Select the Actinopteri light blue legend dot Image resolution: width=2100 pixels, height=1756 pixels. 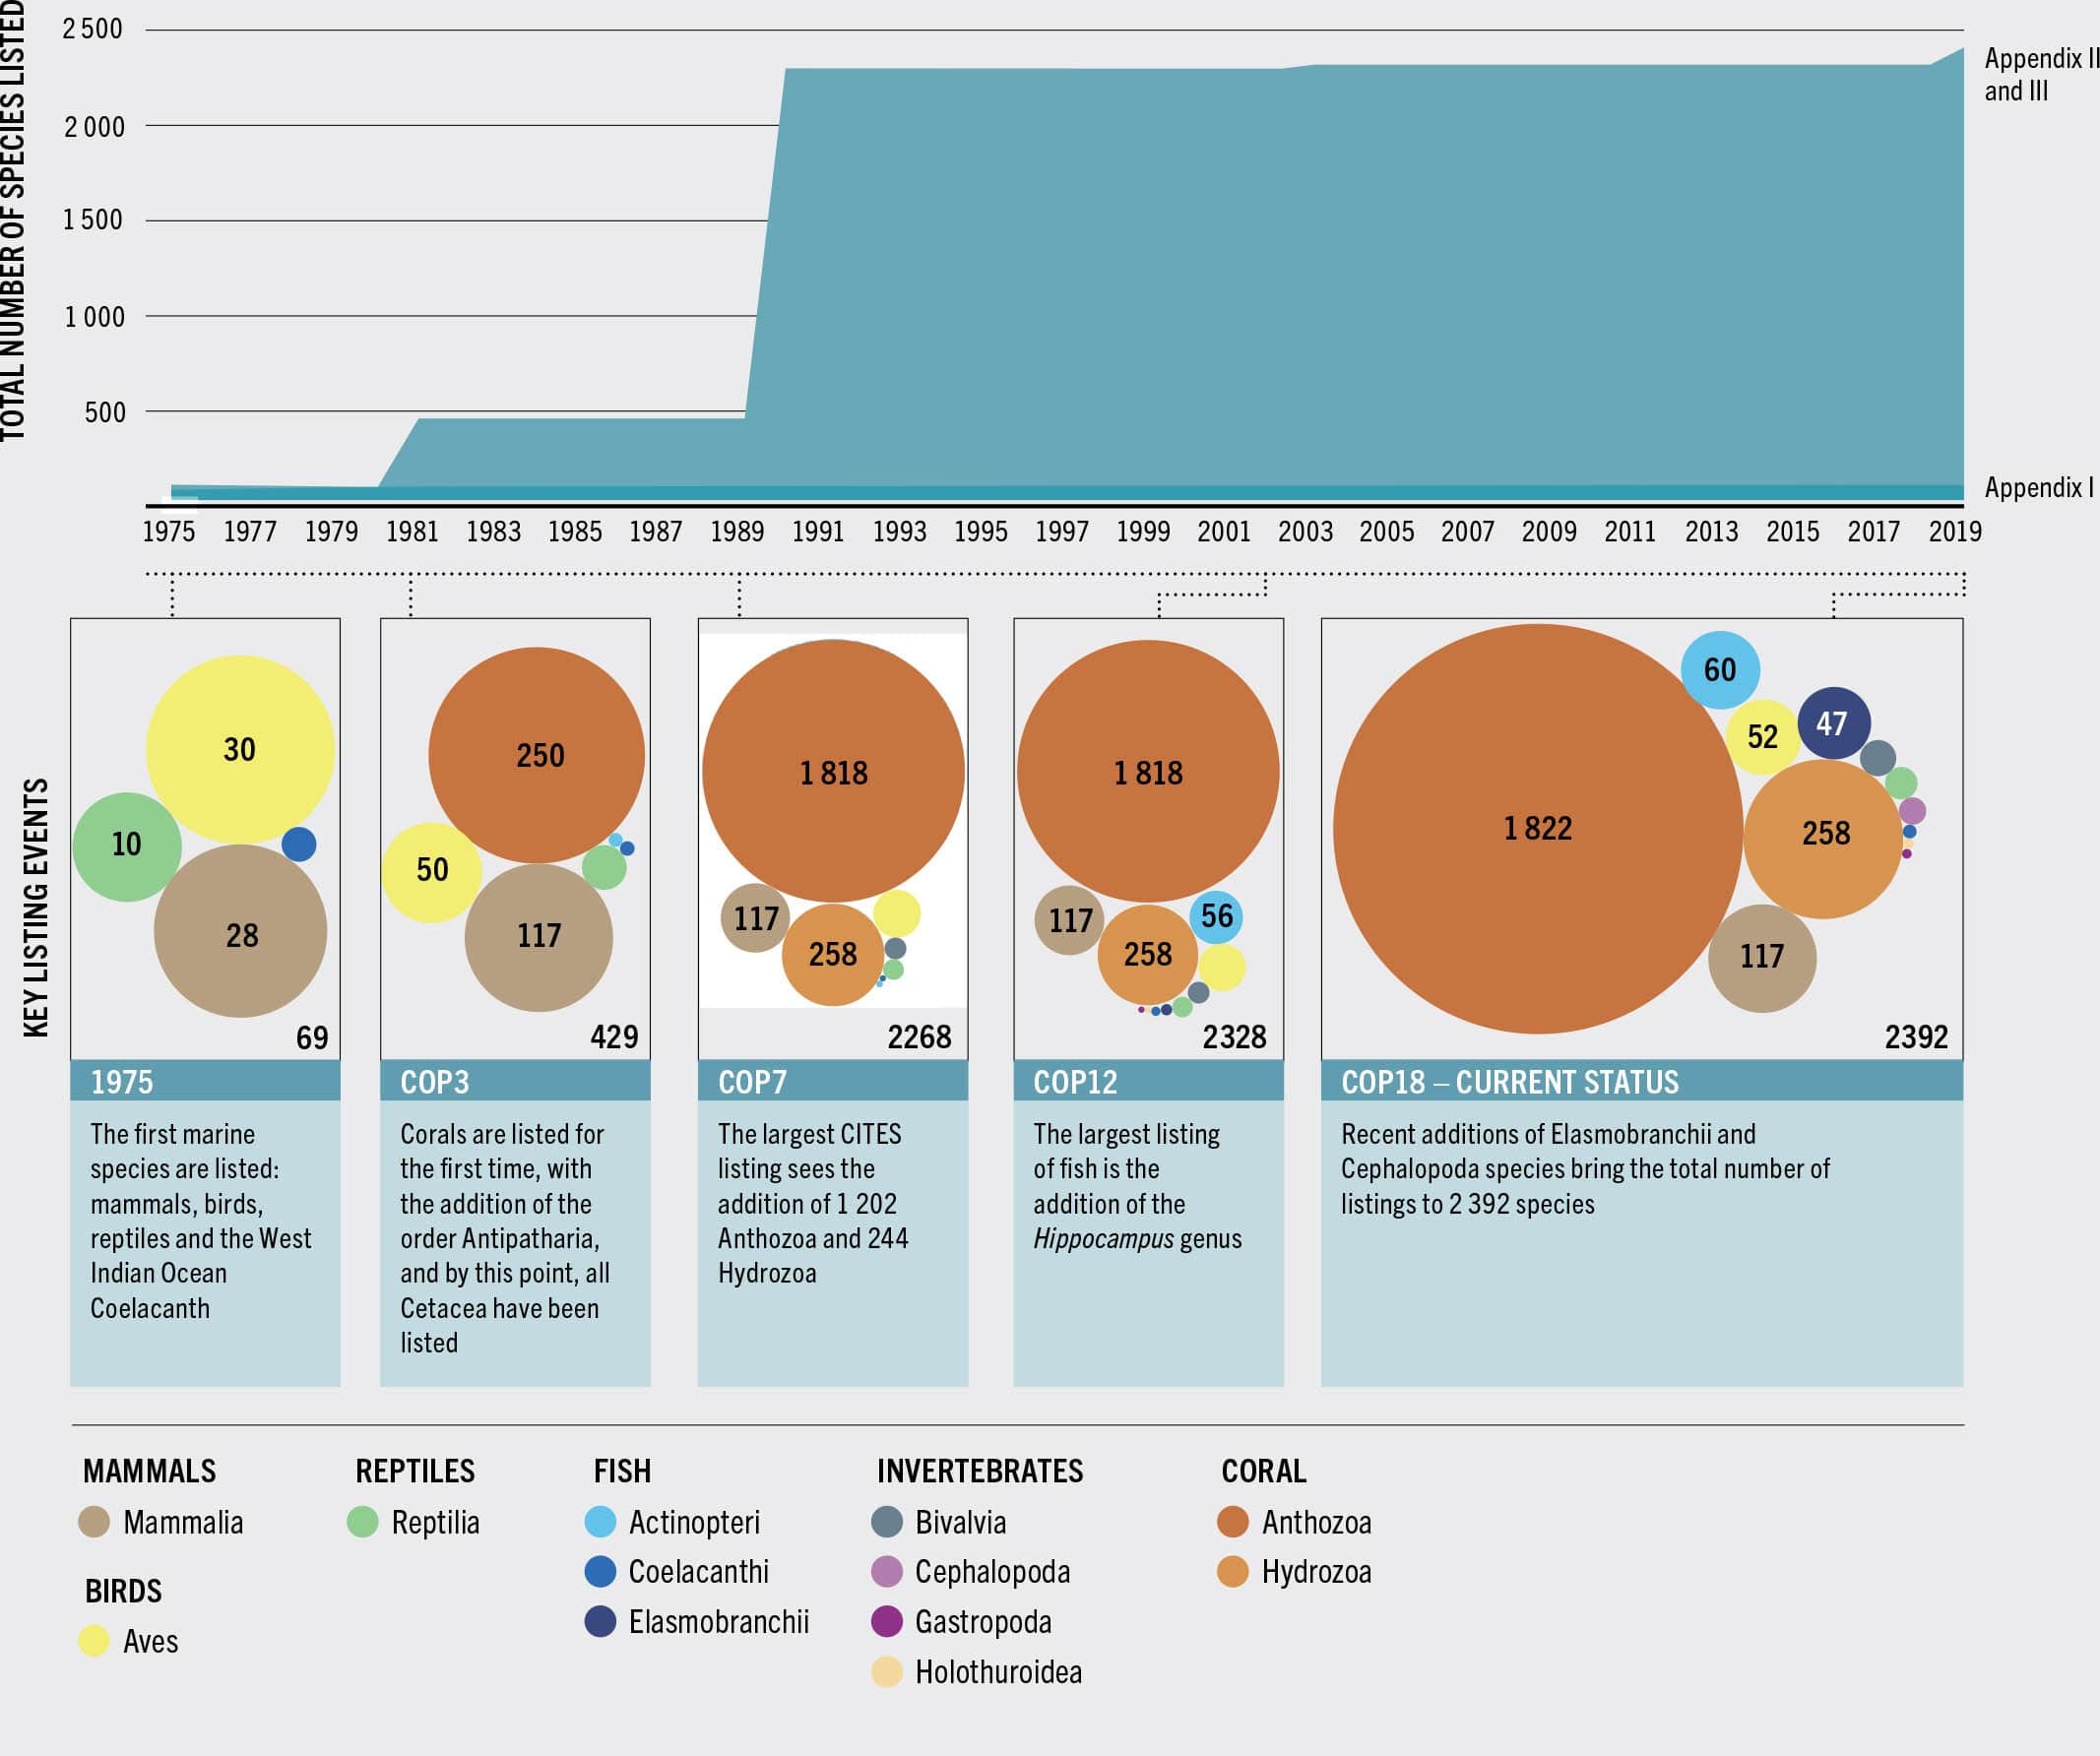click(600, 1522)
